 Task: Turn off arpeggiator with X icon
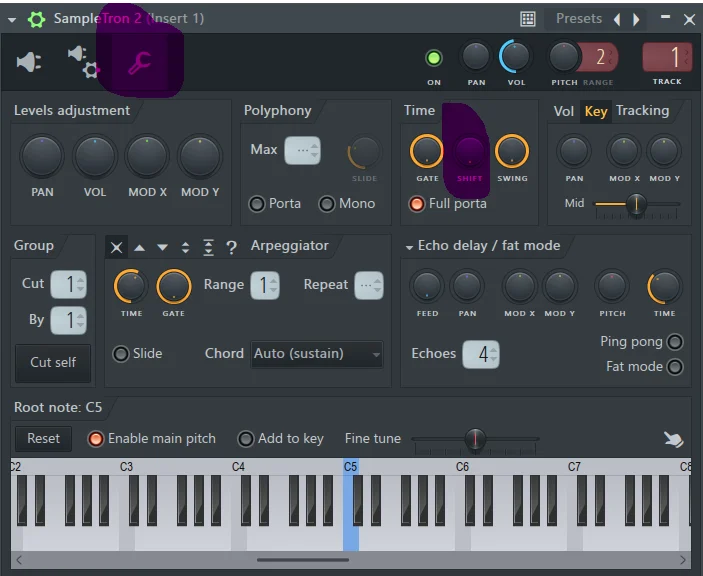pyautogui.click(x=116, y=247)
